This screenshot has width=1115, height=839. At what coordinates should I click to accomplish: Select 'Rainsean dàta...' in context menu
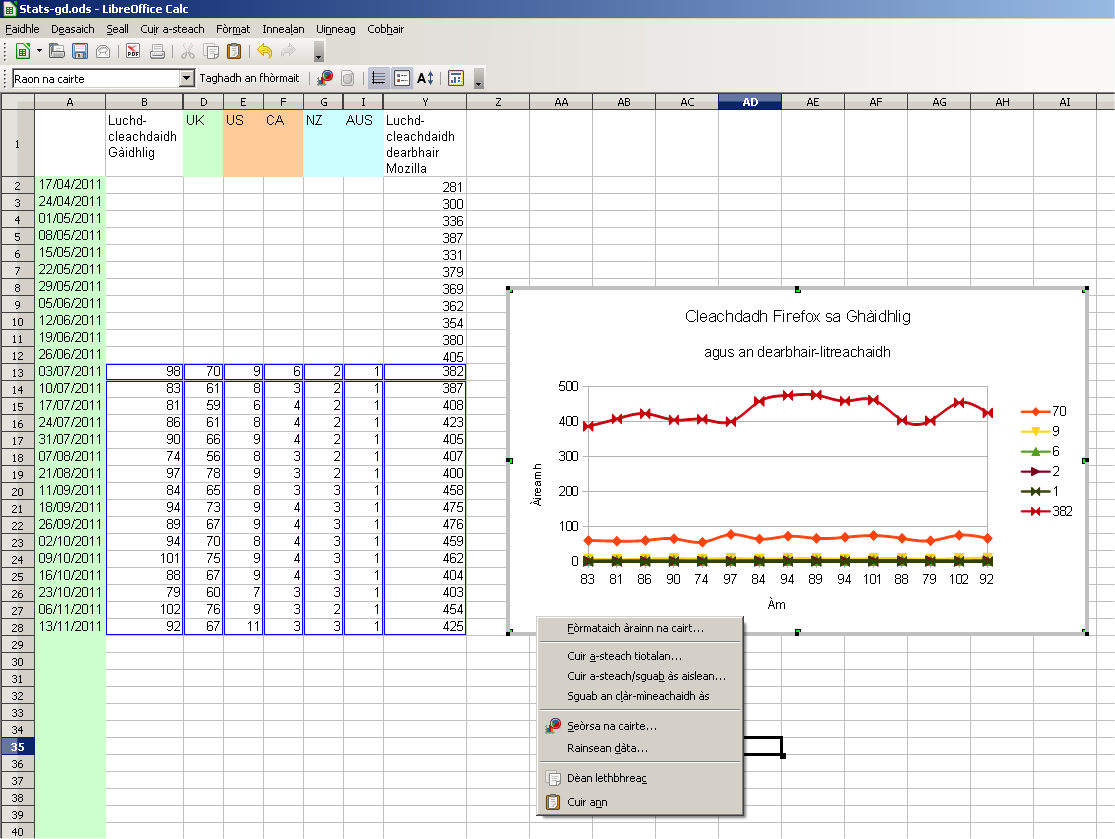607,748
